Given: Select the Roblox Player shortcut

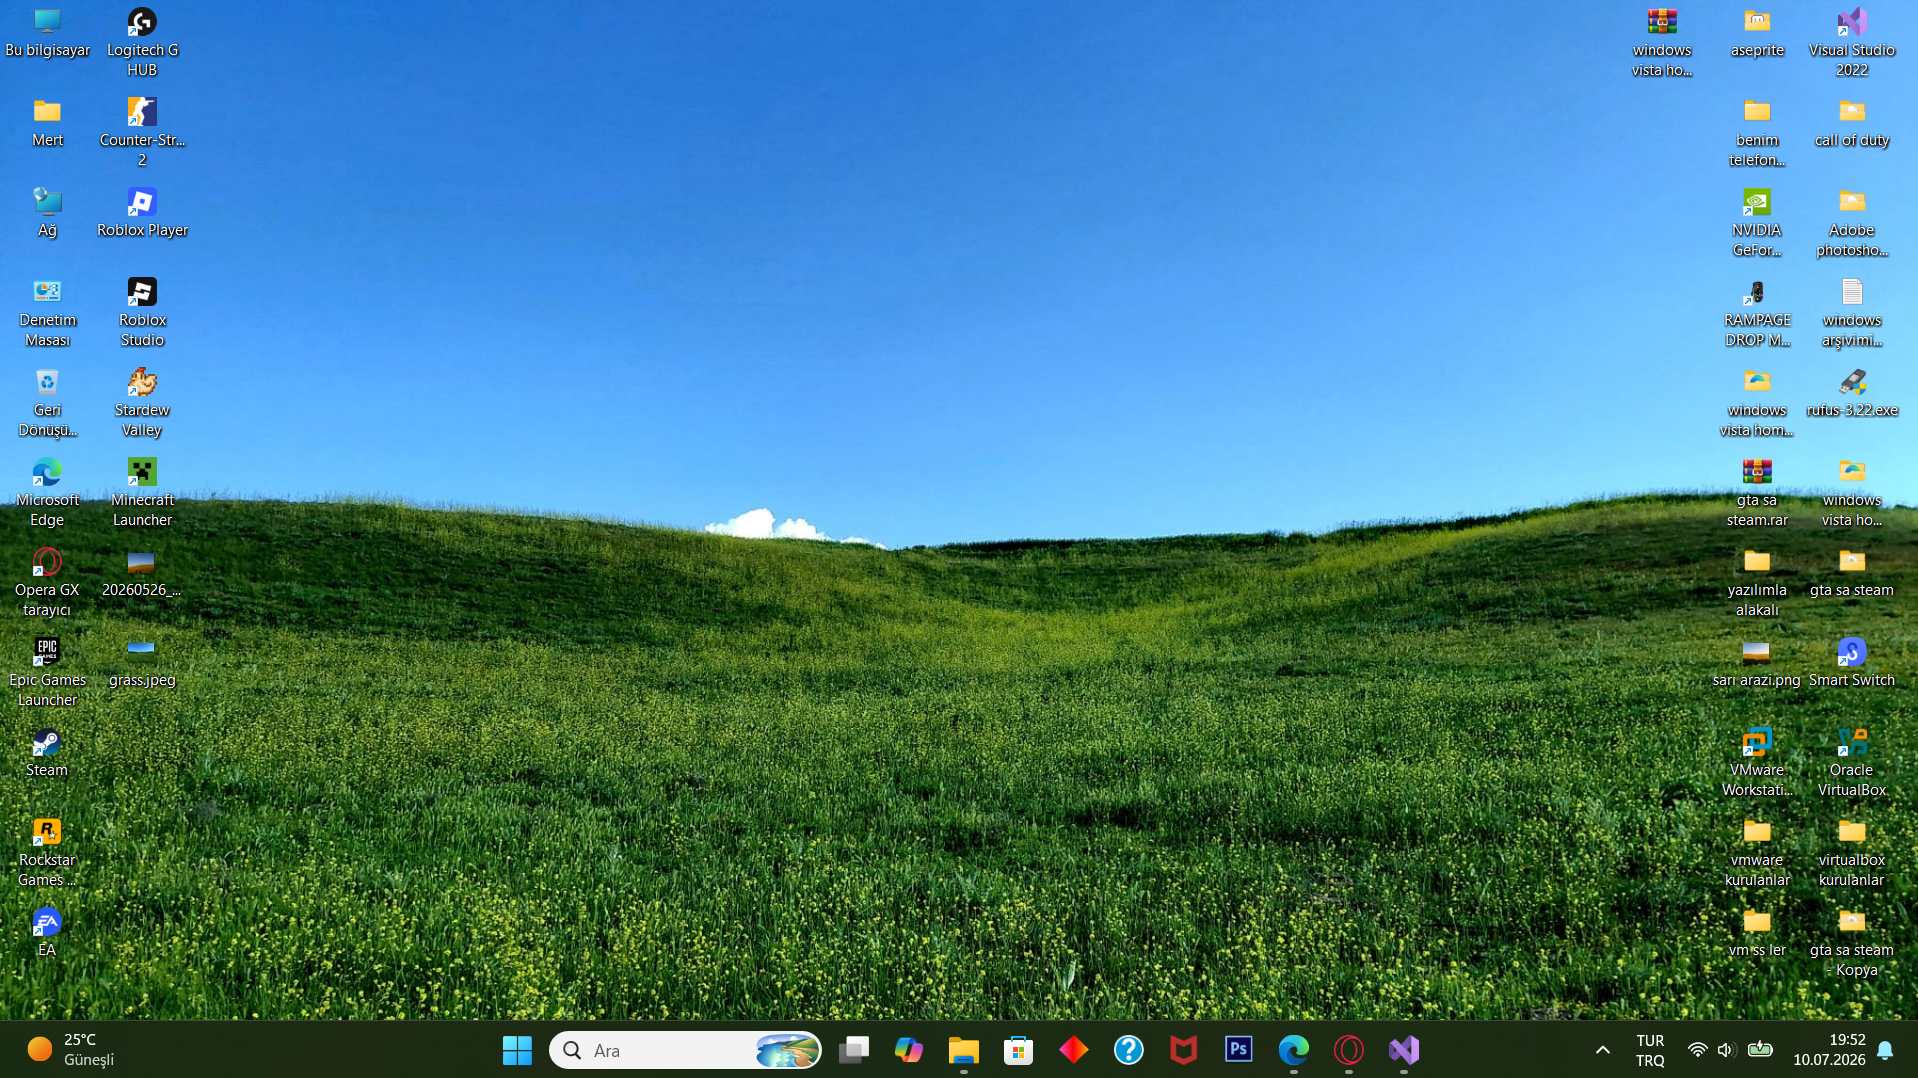Looking at the screenshot, I should [142, 214].
